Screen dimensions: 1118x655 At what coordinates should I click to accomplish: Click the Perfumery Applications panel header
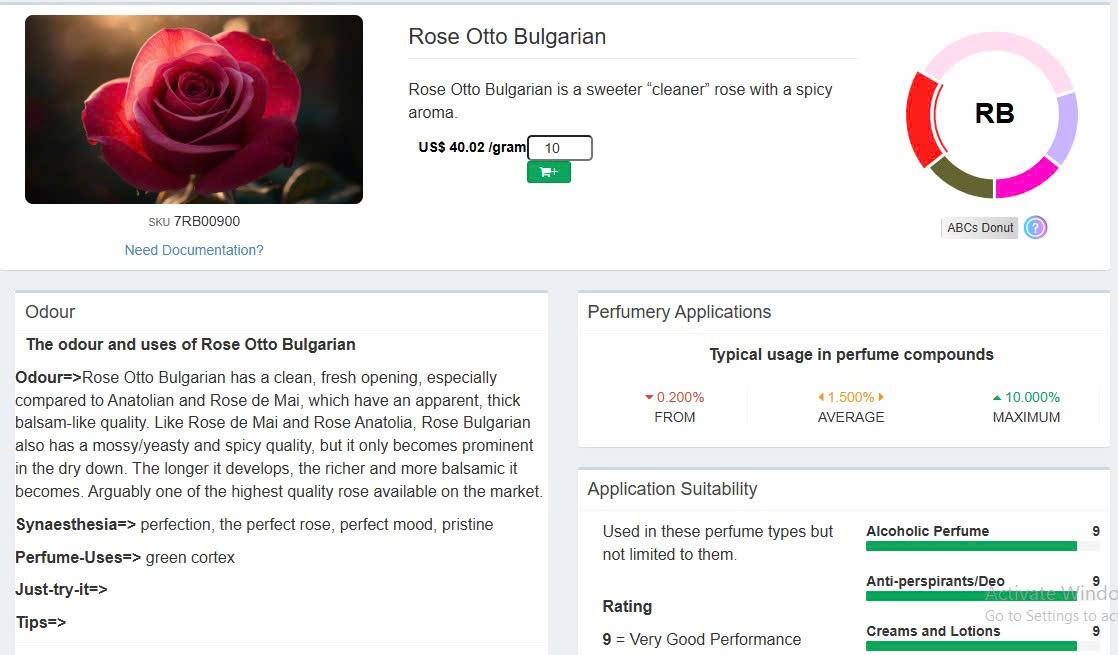pos(679,312)
